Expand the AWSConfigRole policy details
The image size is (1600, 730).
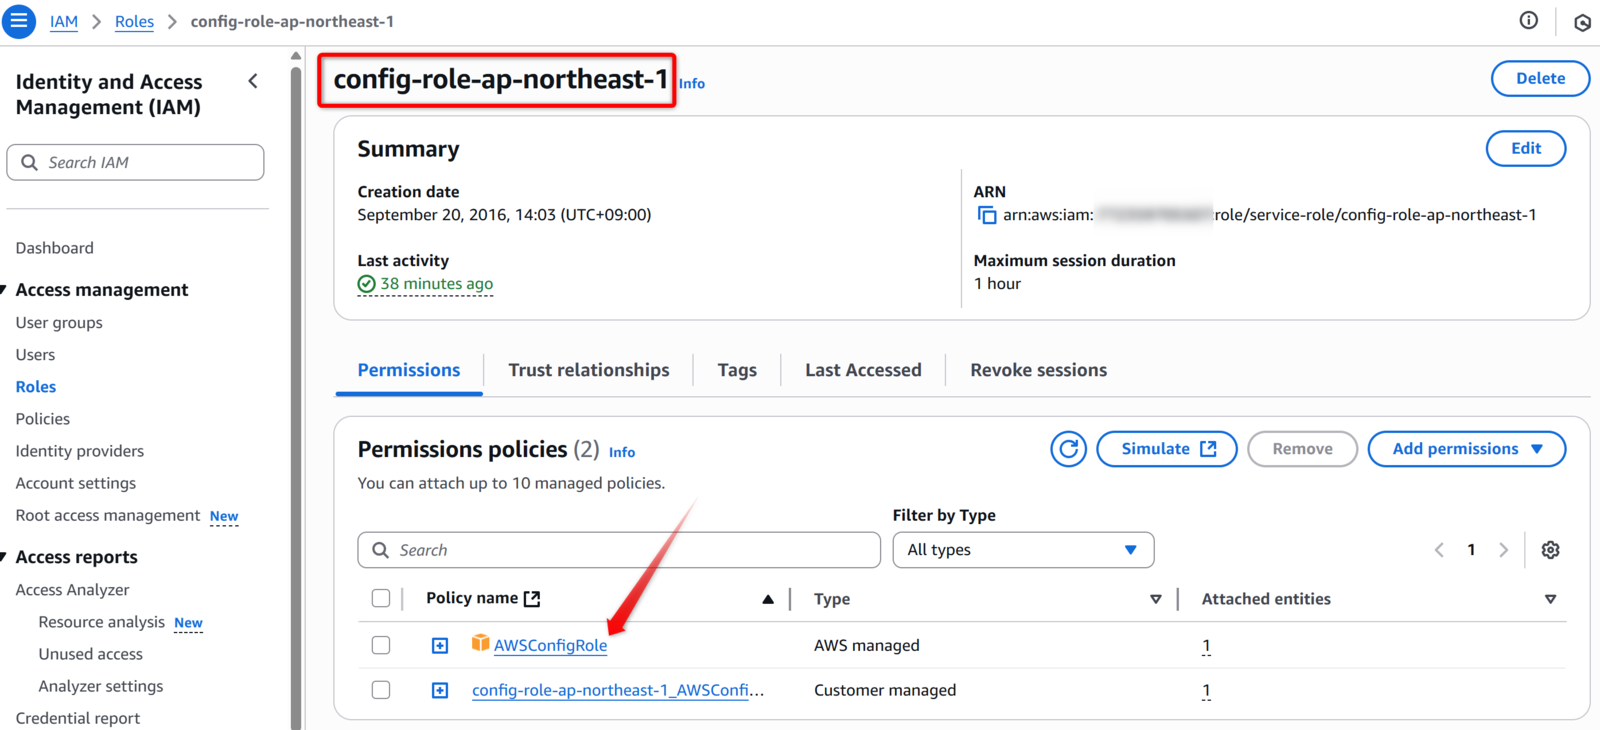tap(440, 646)
